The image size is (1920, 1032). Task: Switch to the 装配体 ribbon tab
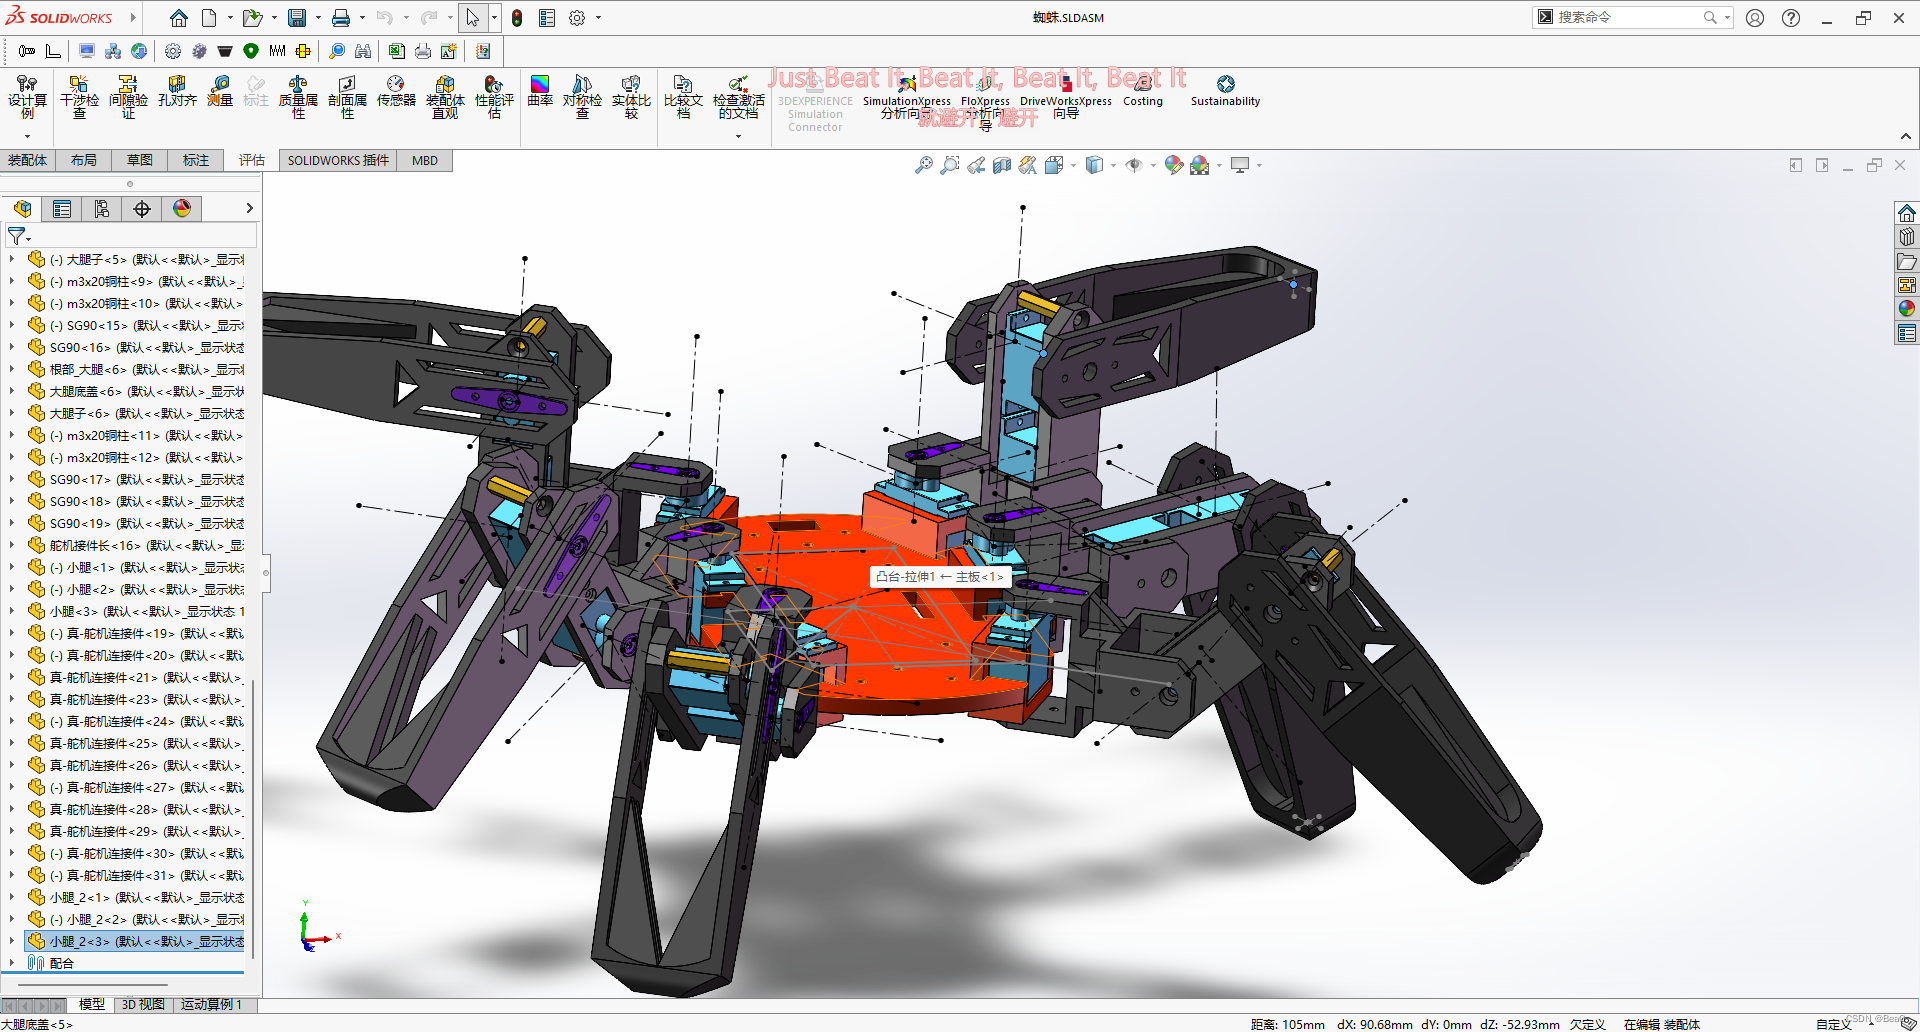[x=27, y=160]
